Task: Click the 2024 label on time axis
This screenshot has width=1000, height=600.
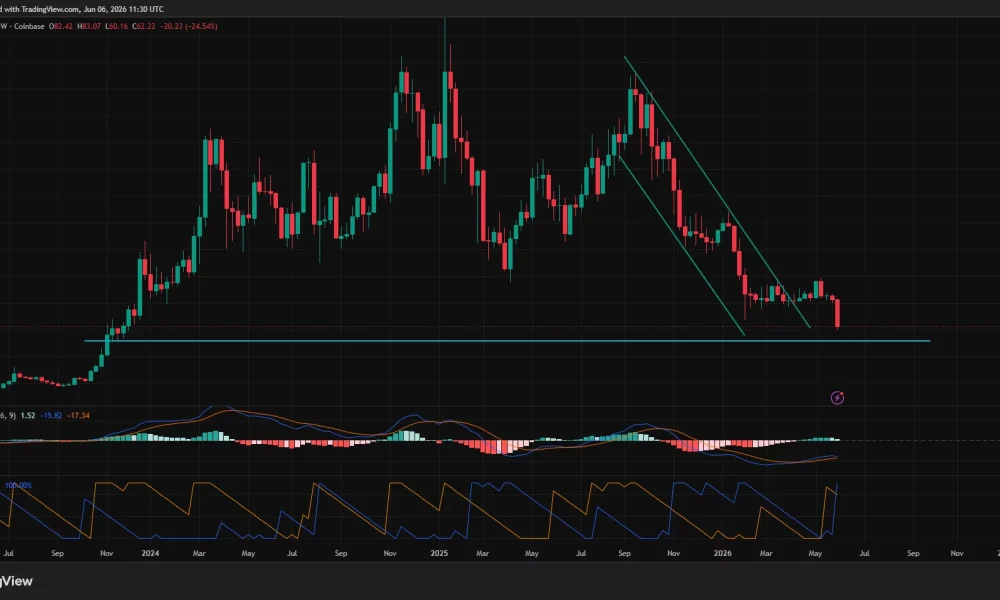Action: click(150, 553)
